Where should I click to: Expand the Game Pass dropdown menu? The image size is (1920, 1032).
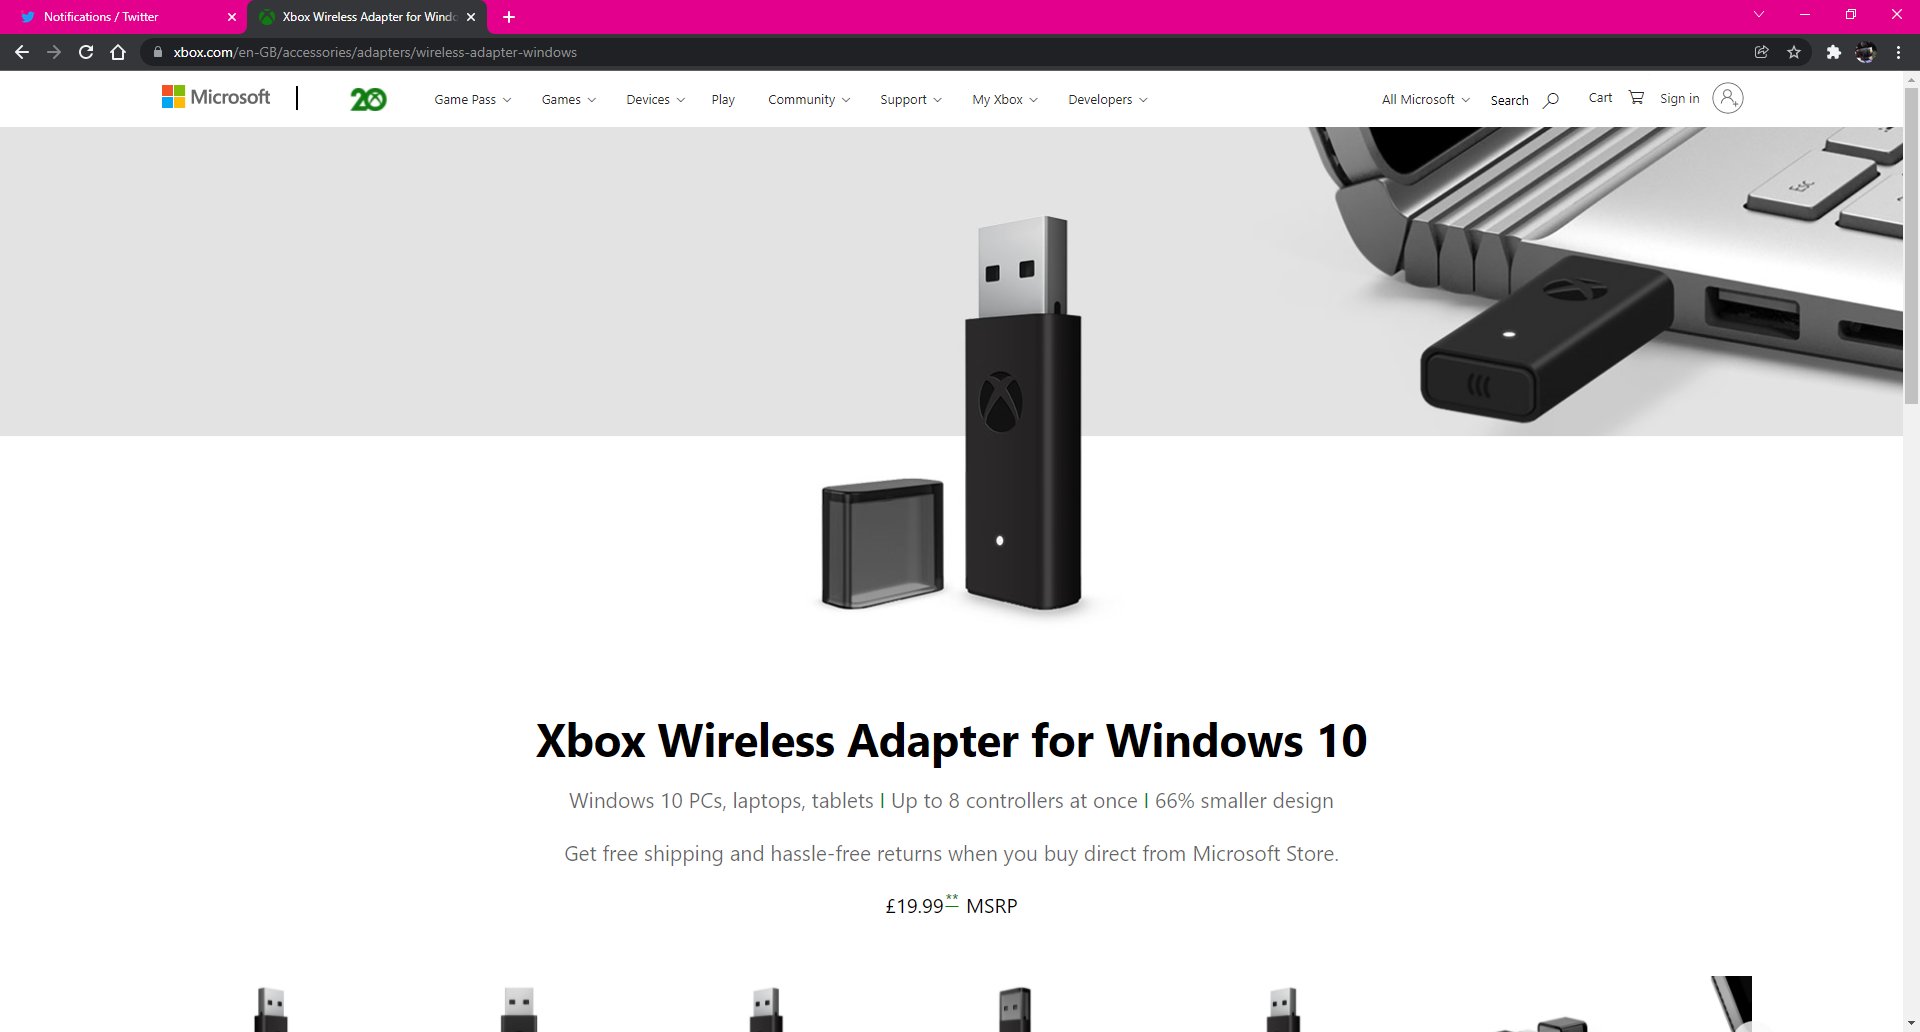tap(473, 99)
